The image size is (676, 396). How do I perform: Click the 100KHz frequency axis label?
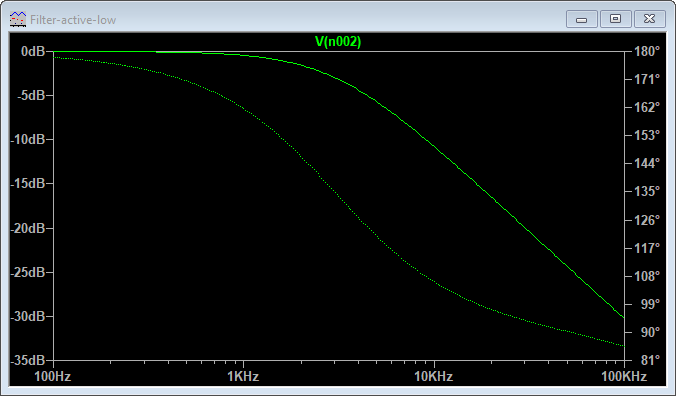pos(624,376)
